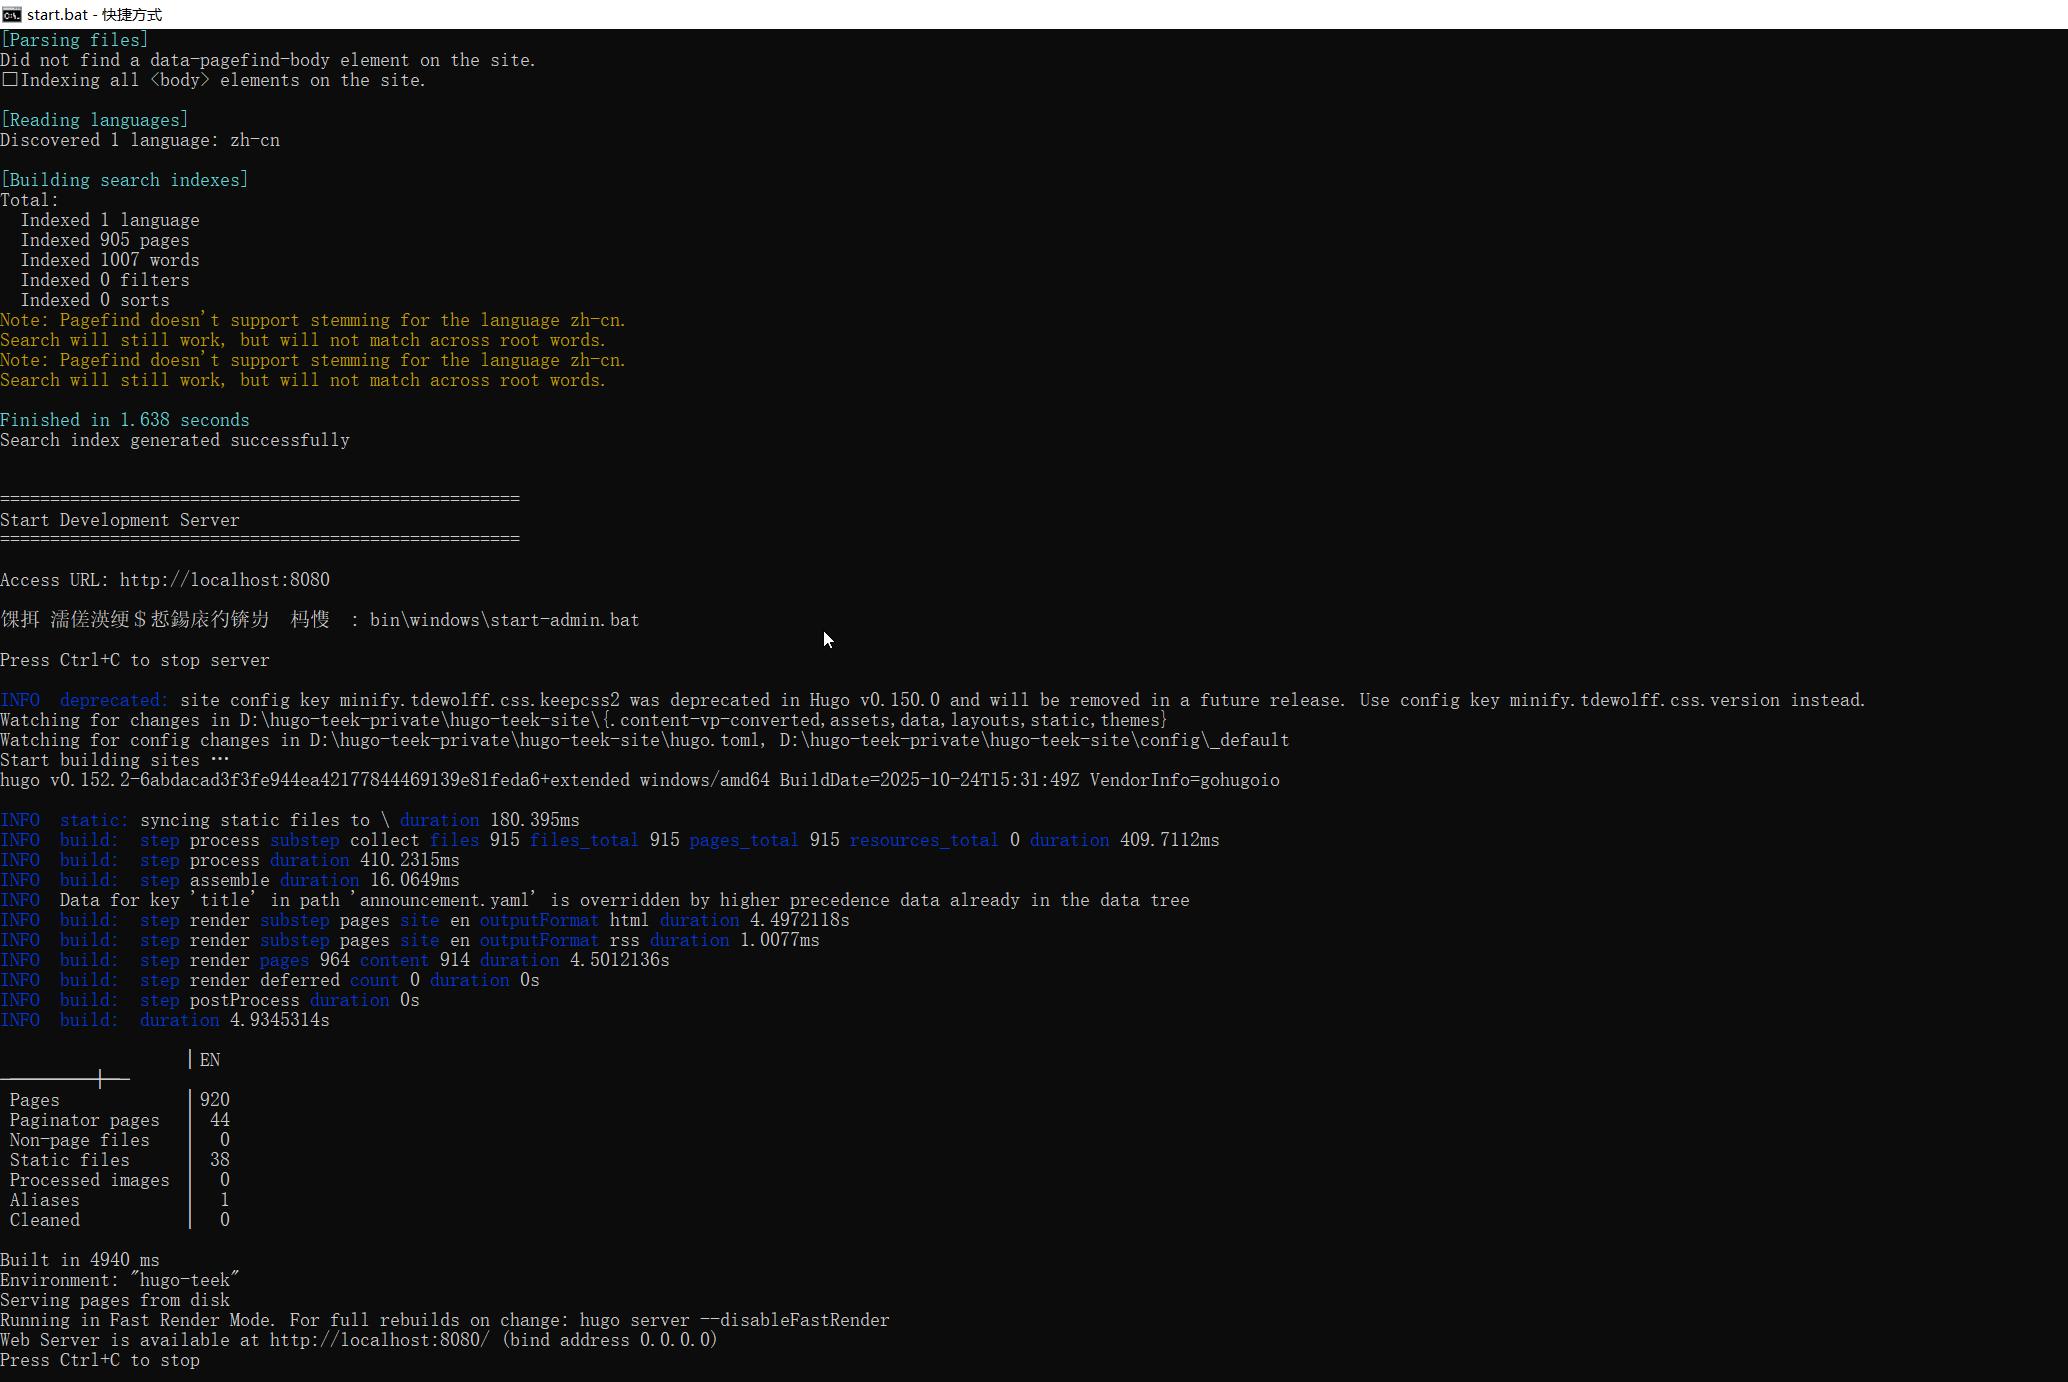
Task: Click the Indexed 905 pages line
Action: pos(104,240)
